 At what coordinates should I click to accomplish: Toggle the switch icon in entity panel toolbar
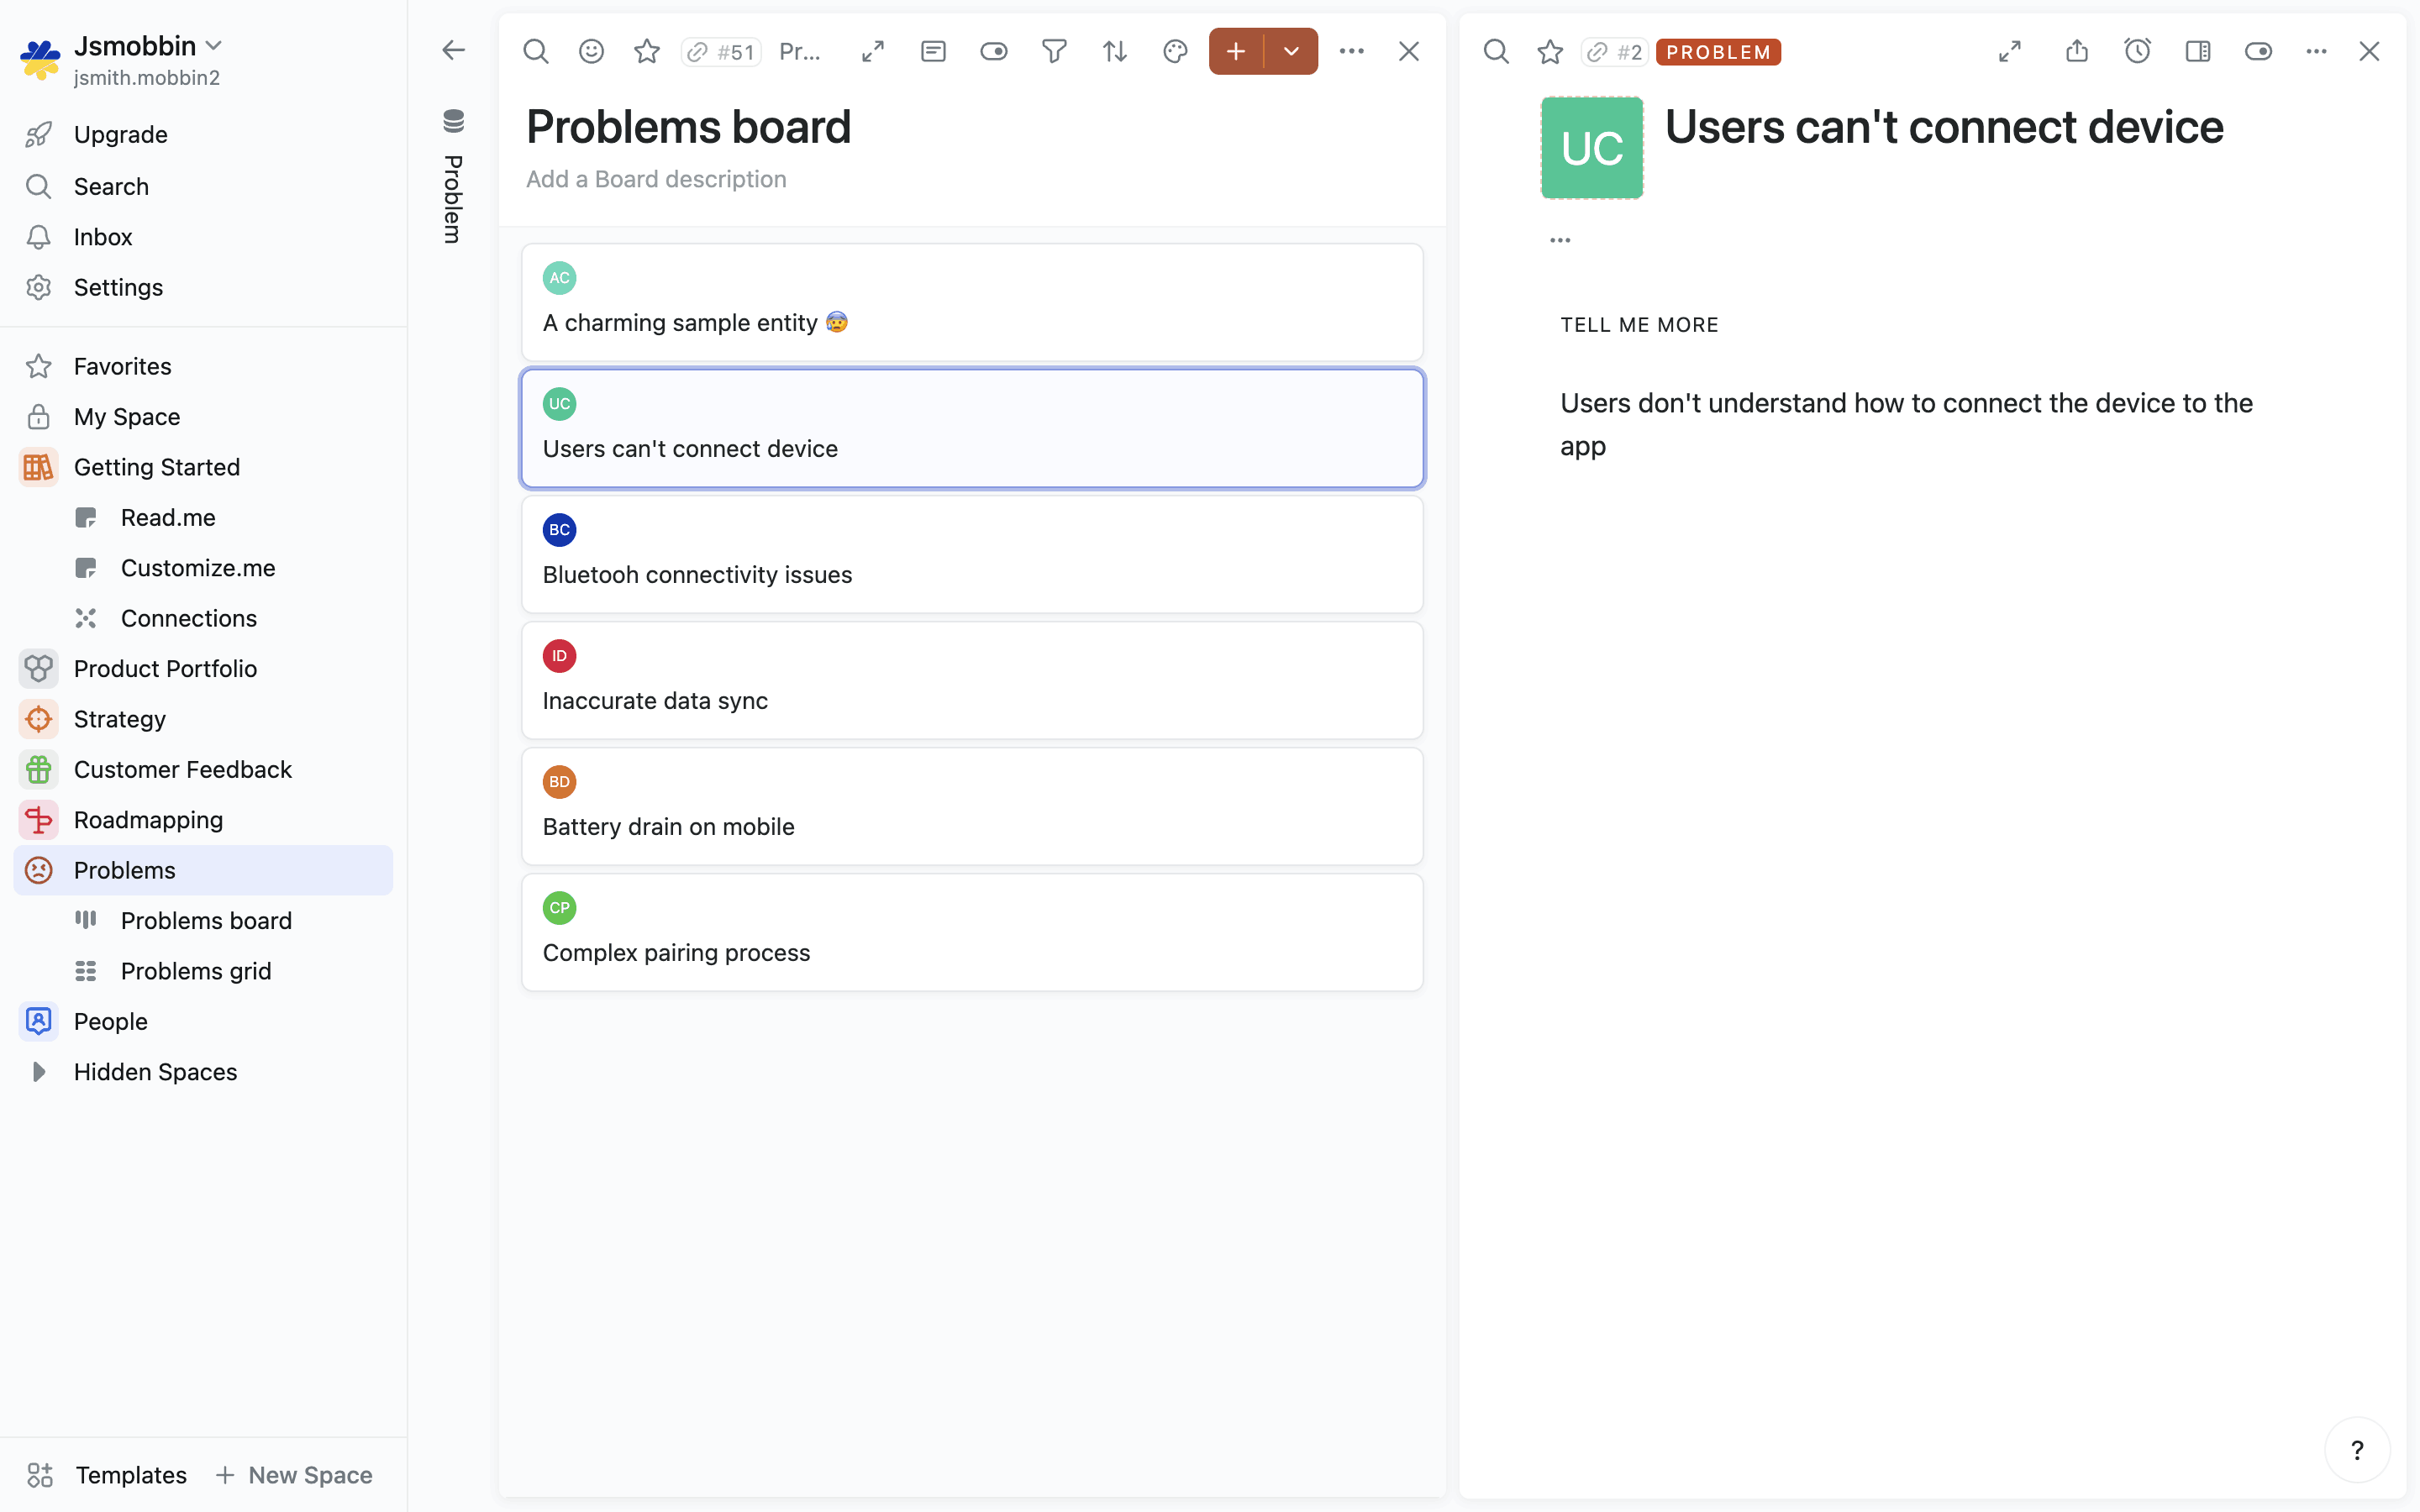click(2258, 51)
